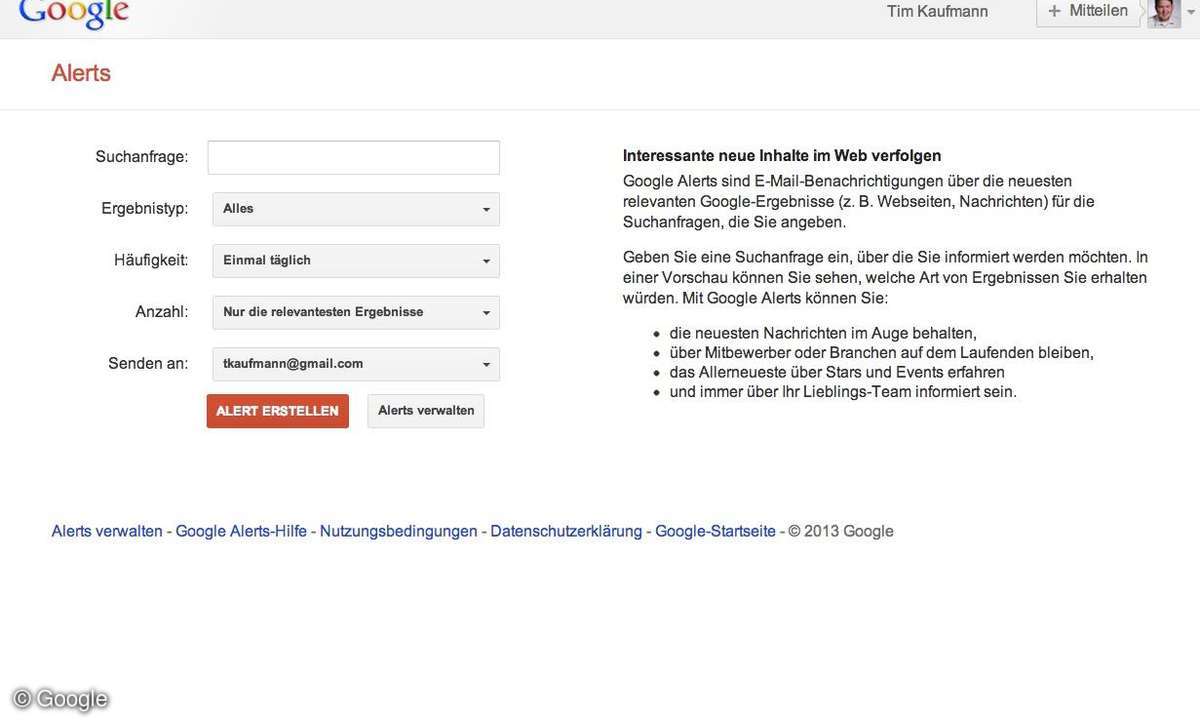1200x720 pixels.
Task: Open the Alerts verwalten footer link
Action: click(x=107, y=531)
